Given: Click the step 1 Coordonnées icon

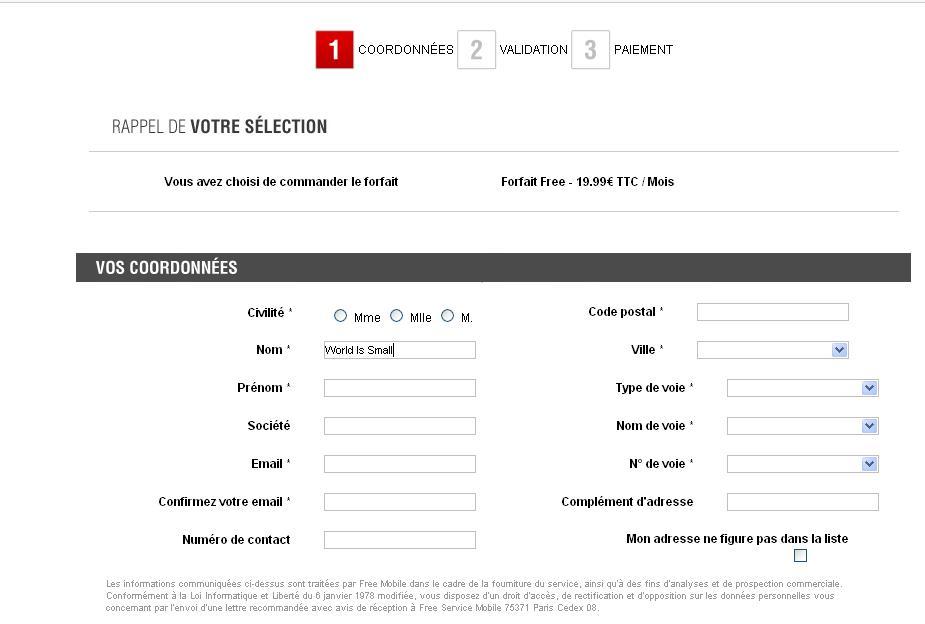Looking at the screenshot, I should pyautogui.click(x=334, y=50).
